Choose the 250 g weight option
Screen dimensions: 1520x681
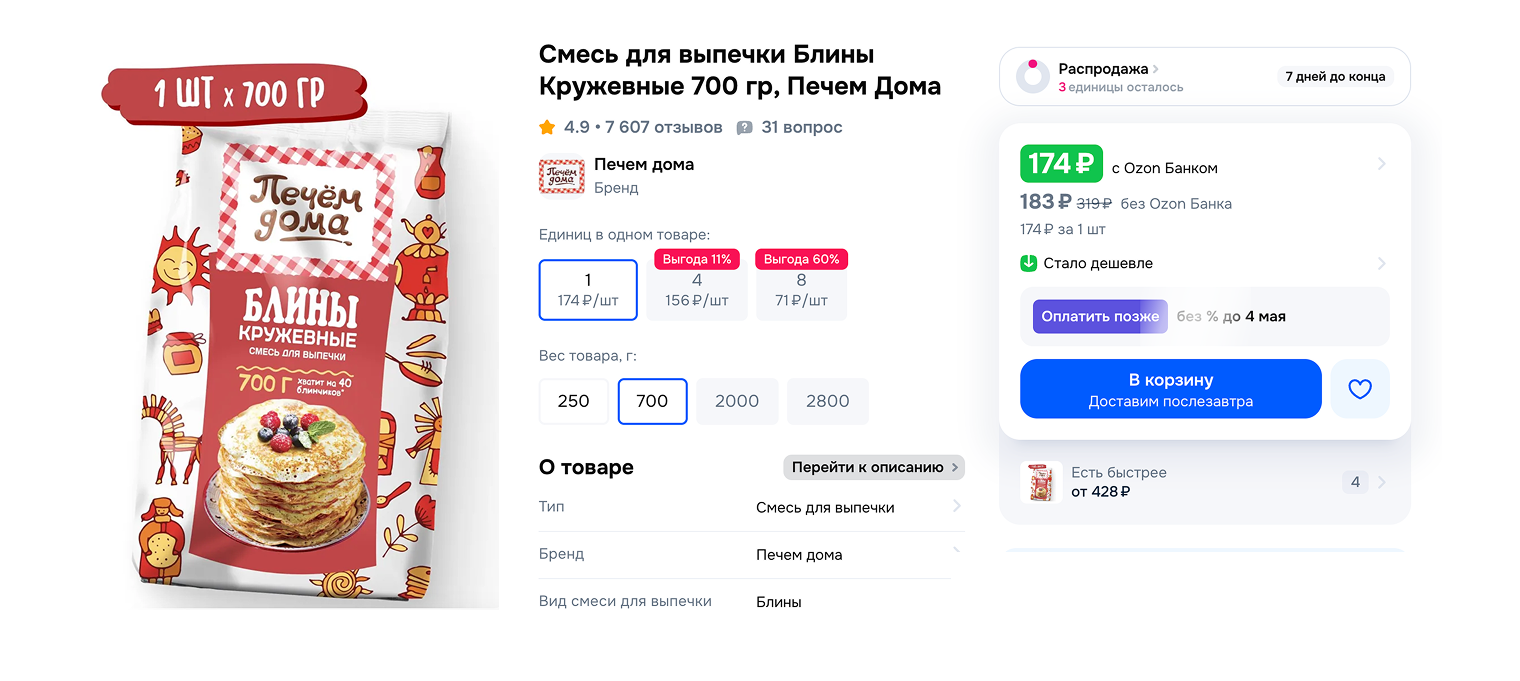click(x=573, y=401)
